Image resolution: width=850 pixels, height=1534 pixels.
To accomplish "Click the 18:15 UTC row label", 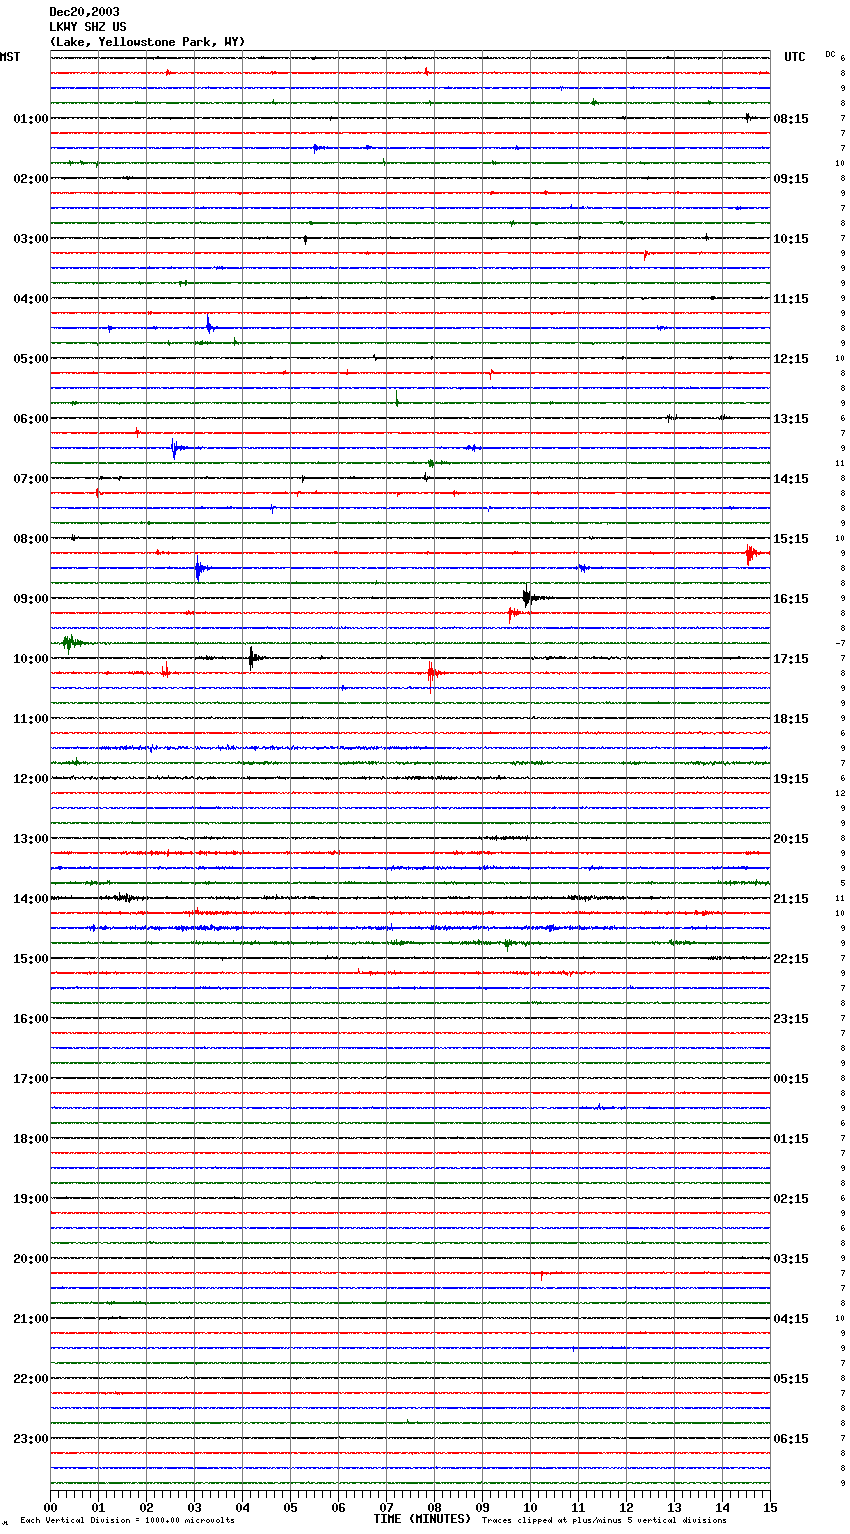I will [x=791, y=719].
